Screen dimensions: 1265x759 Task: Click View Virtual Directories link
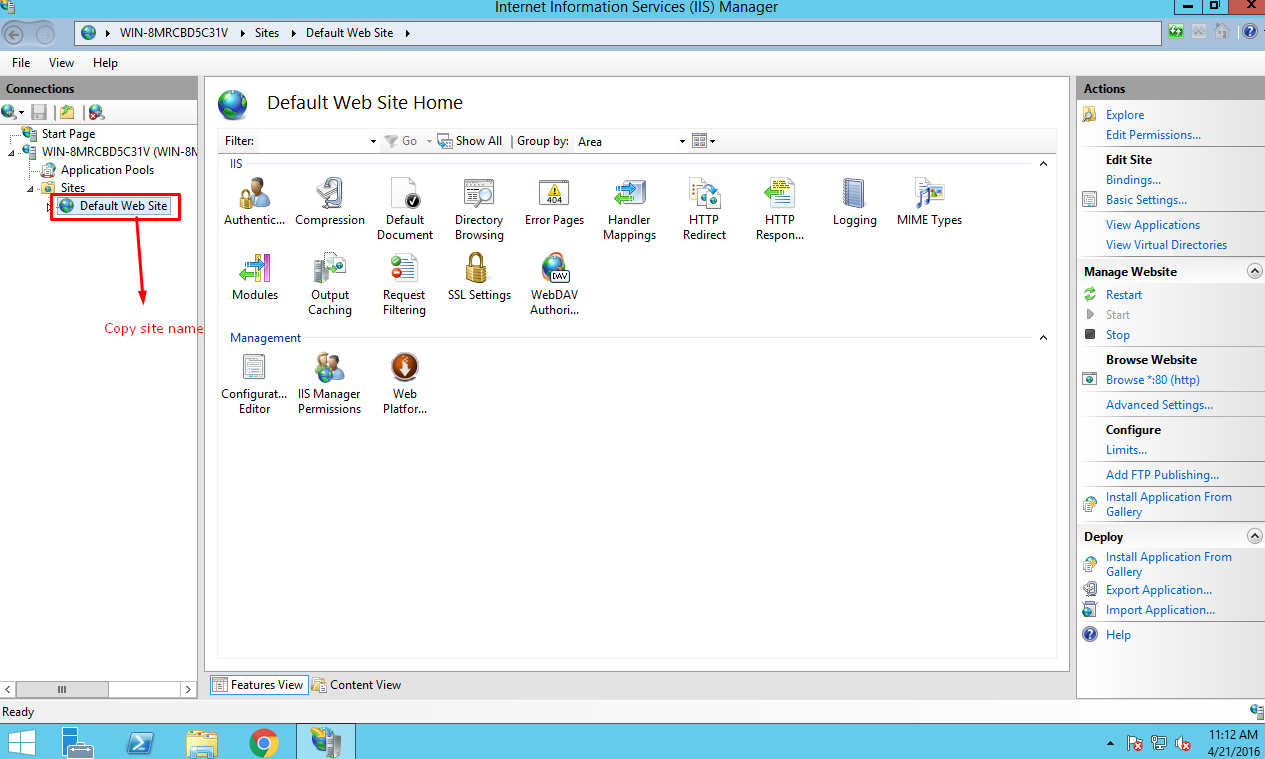tap(1166, 245)
